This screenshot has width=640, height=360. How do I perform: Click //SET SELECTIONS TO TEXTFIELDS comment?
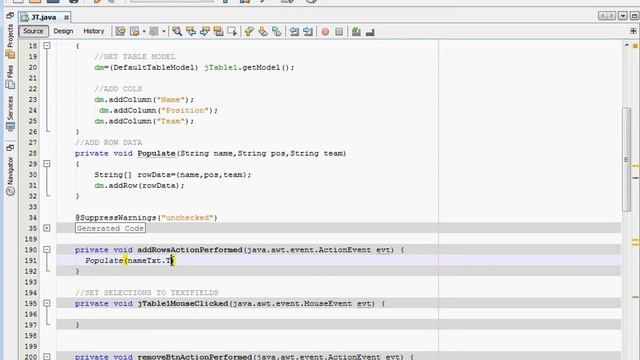tap(147, 293)
